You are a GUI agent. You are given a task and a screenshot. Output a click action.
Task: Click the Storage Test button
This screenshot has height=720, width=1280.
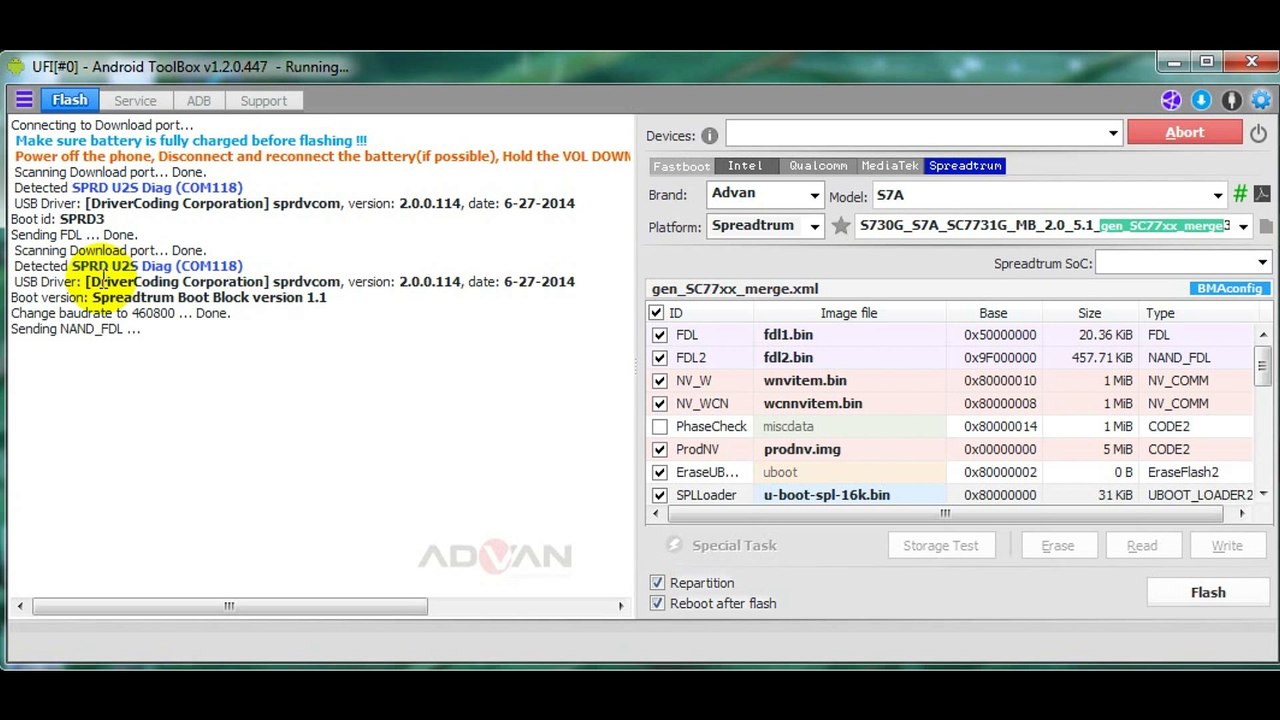tap(941, 545)
